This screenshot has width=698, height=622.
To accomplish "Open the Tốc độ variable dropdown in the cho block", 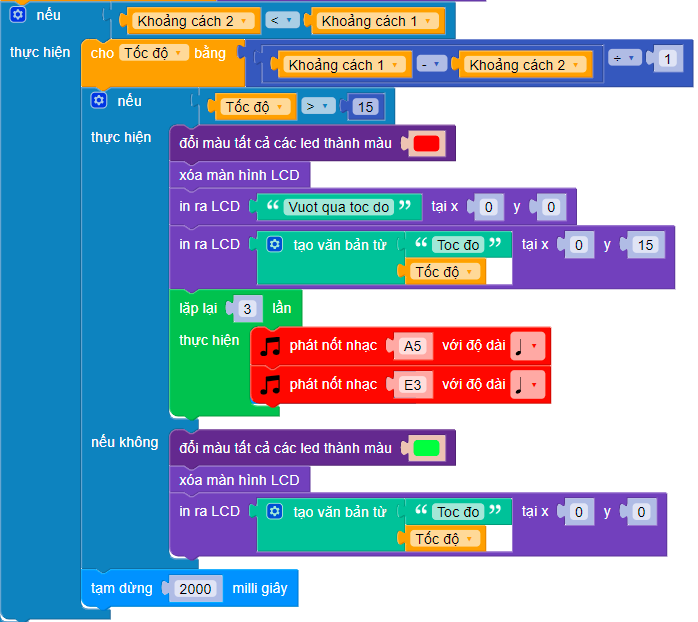I will tap(154, 53).
